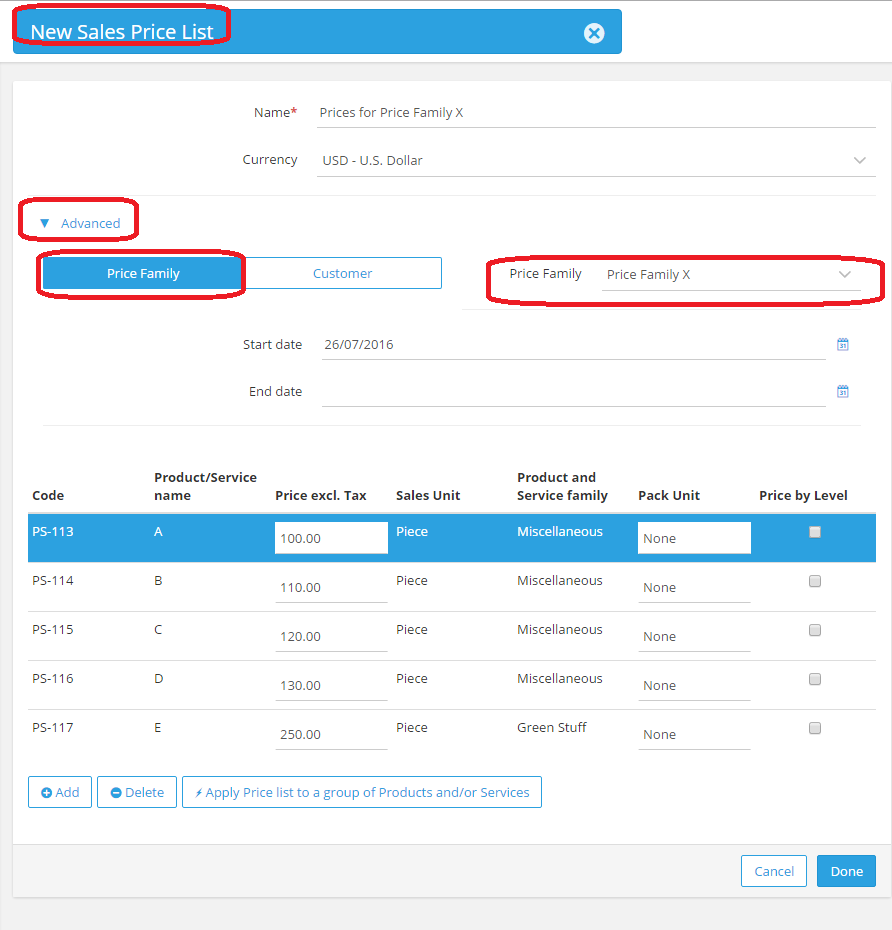Check Price by Level for PS-117
This screenshot has height=930, width=892.
(815, 728)
